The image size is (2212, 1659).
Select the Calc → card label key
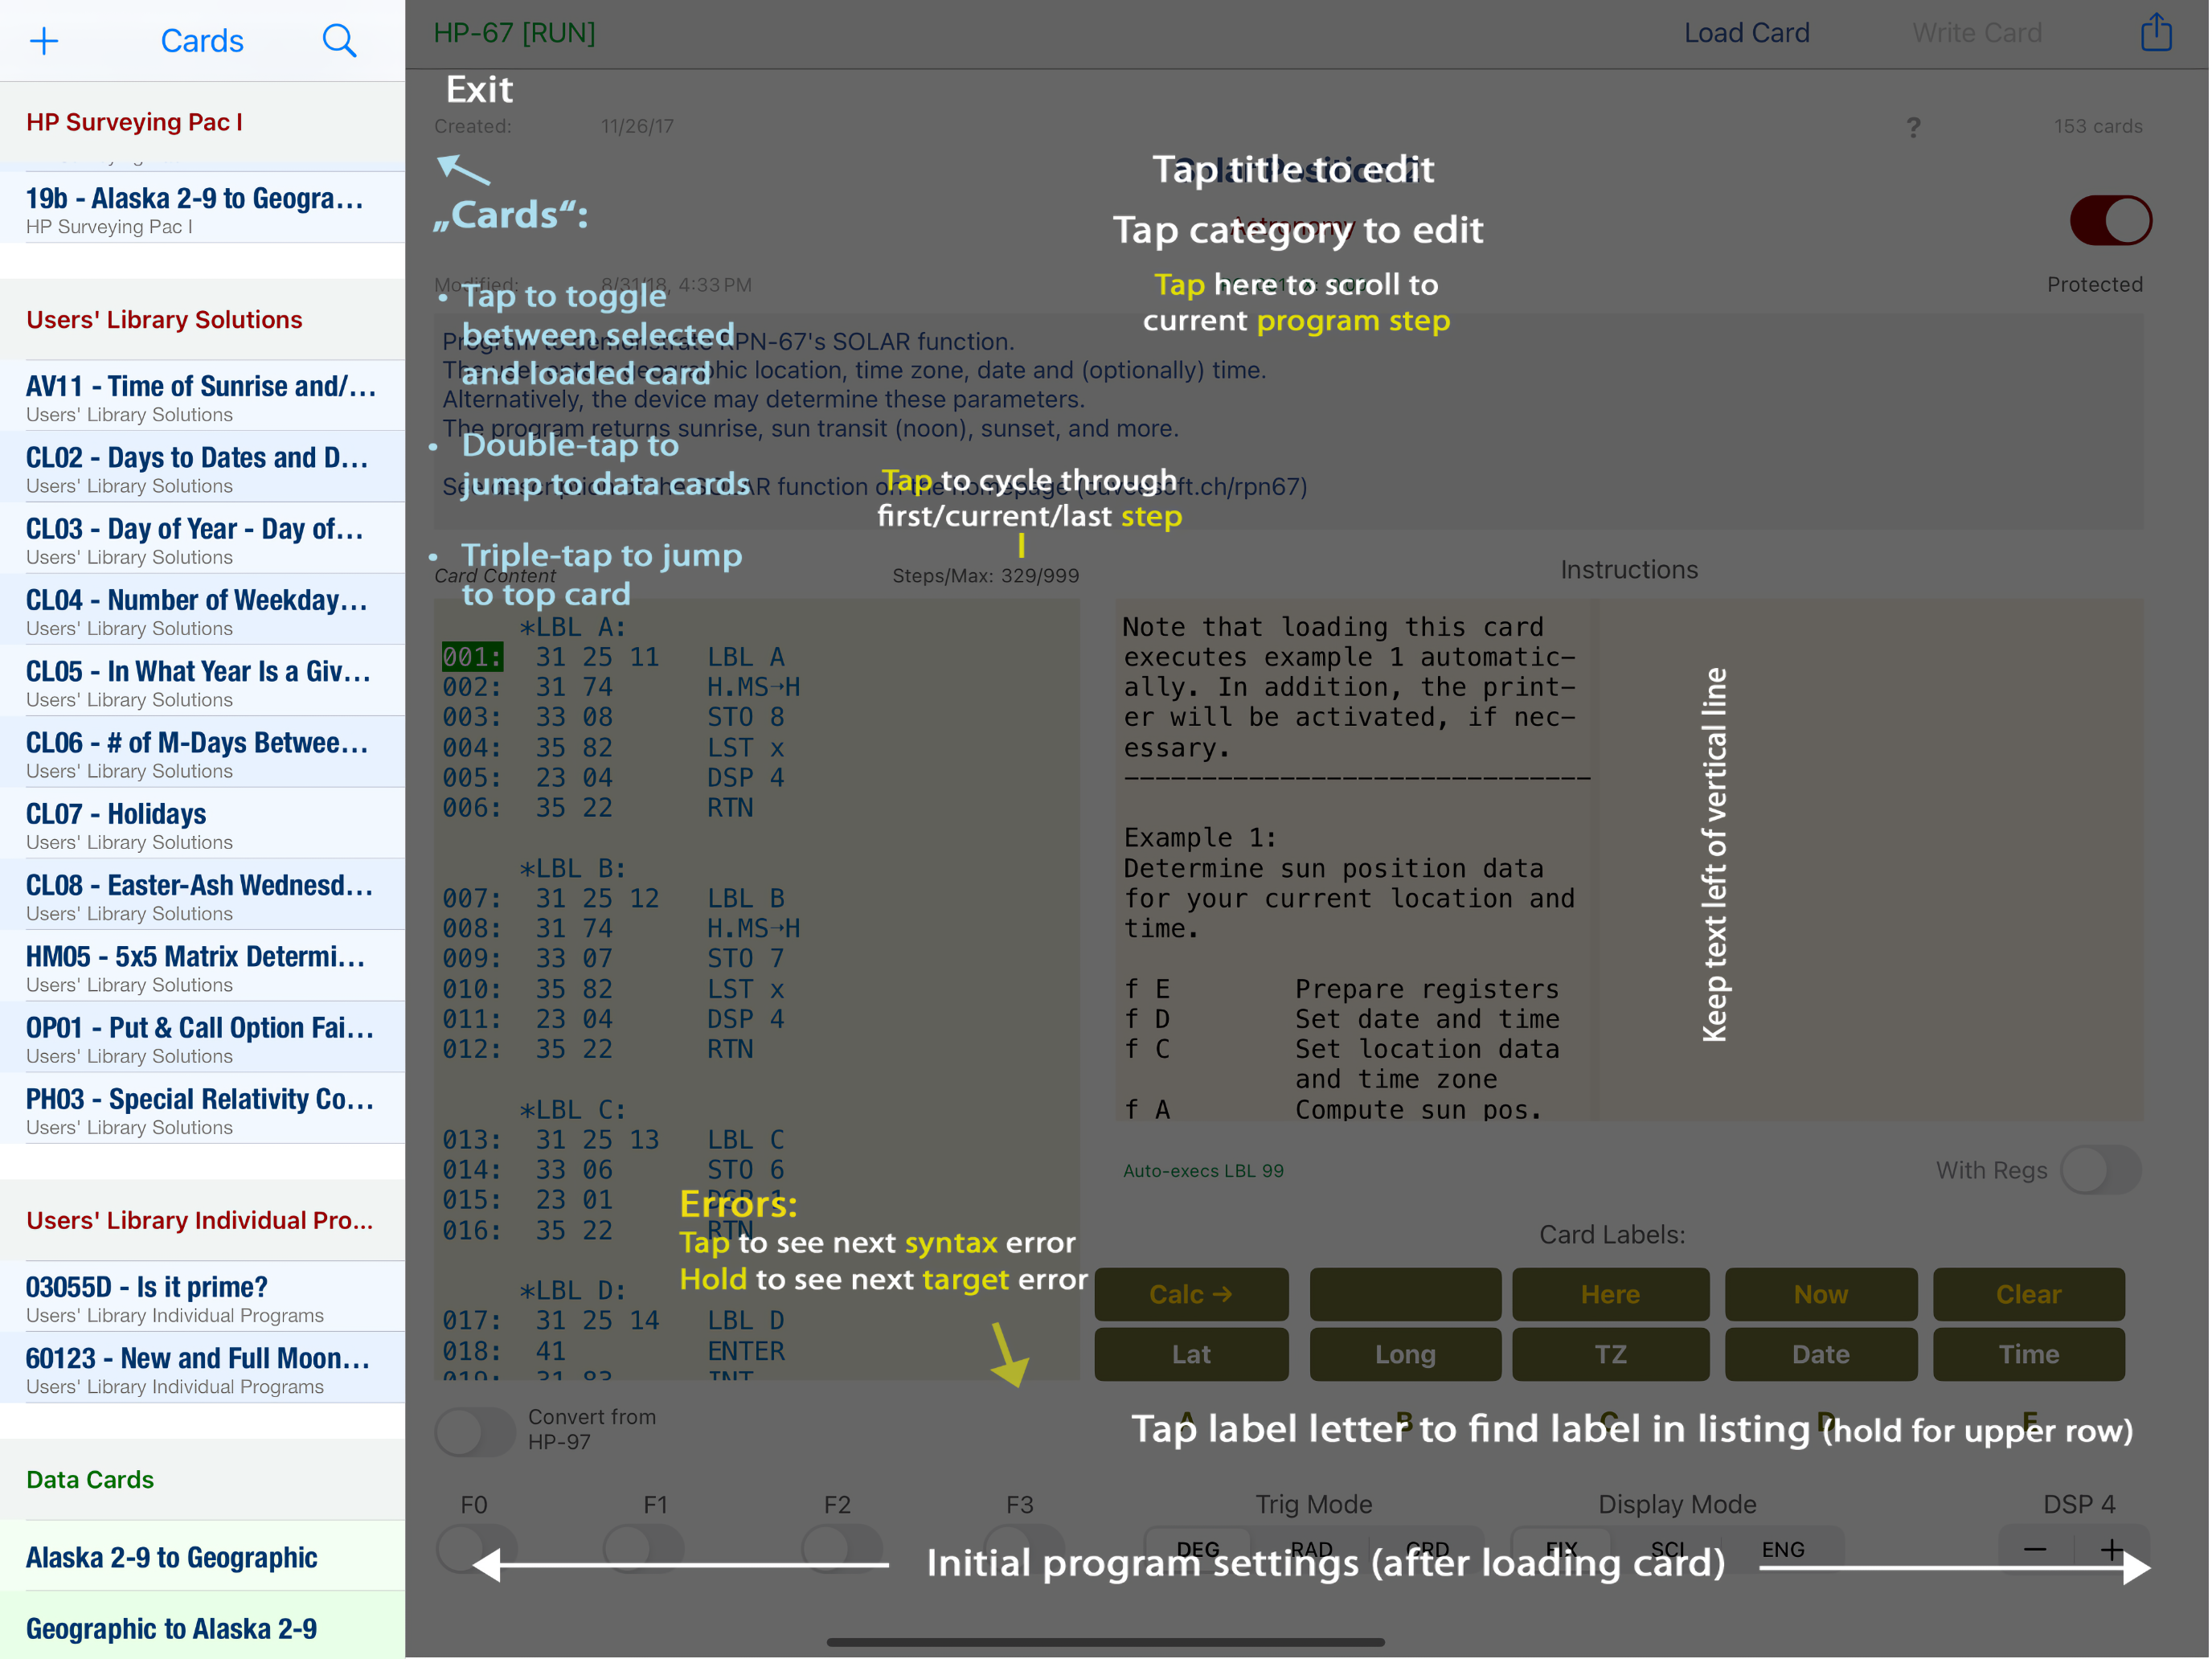(1191, 1295)
